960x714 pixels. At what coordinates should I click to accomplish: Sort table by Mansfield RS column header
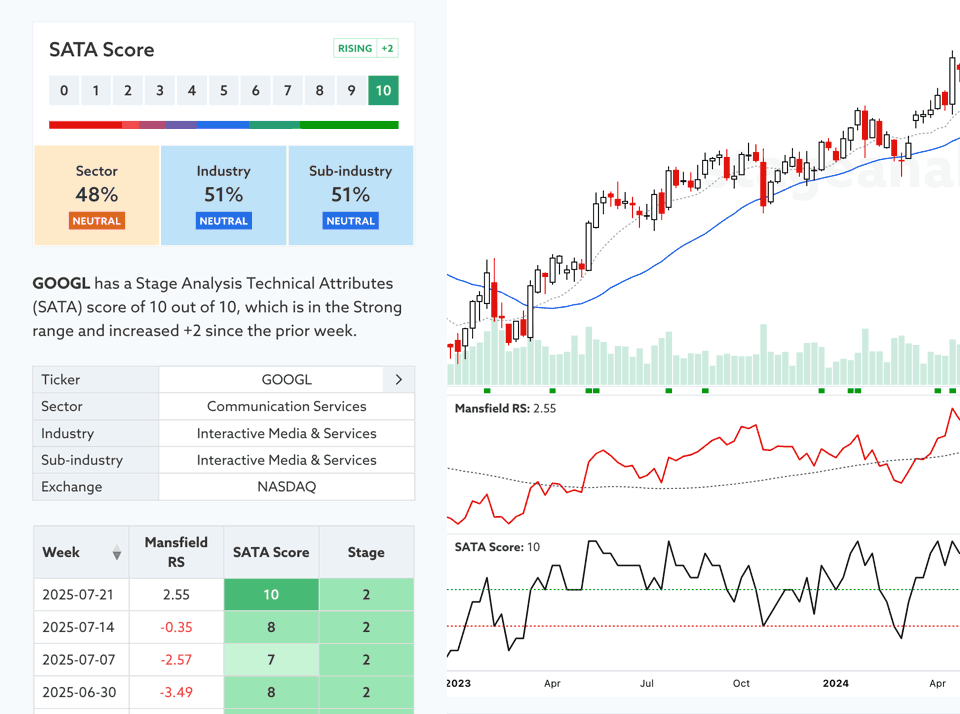[176, 552]
